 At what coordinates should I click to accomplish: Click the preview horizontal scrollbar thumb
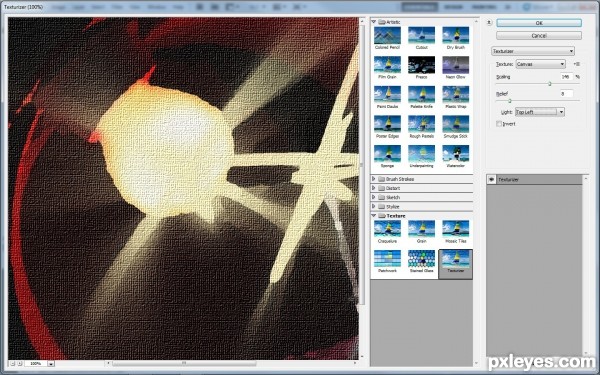[x=184, y=363]
